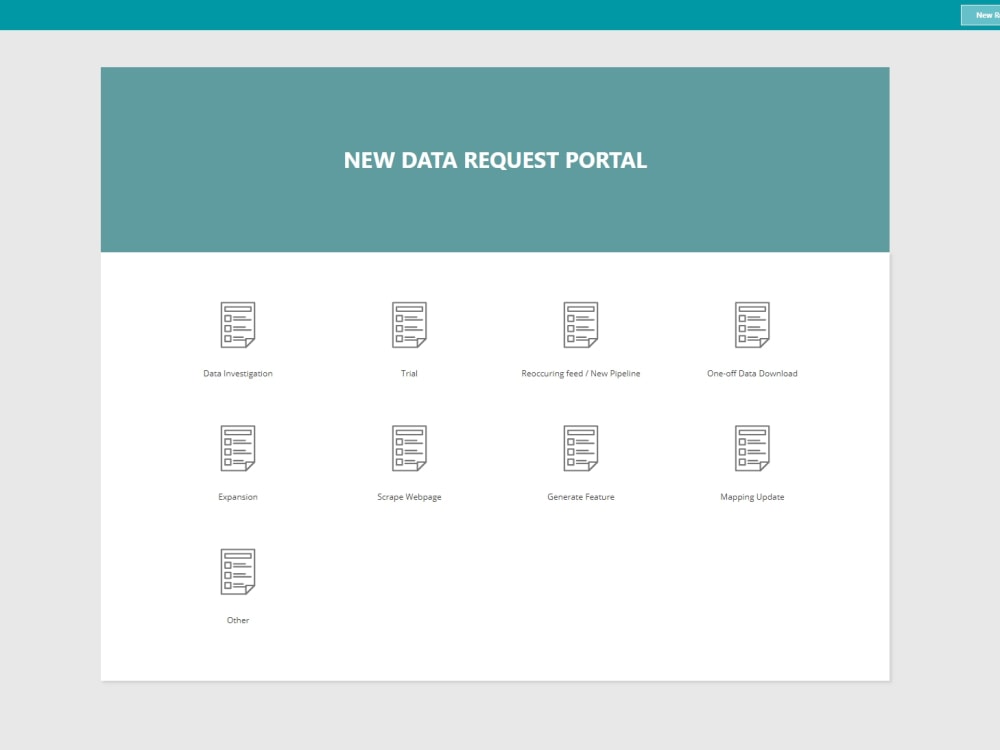Click the Other text label

[x=238, y=620]
